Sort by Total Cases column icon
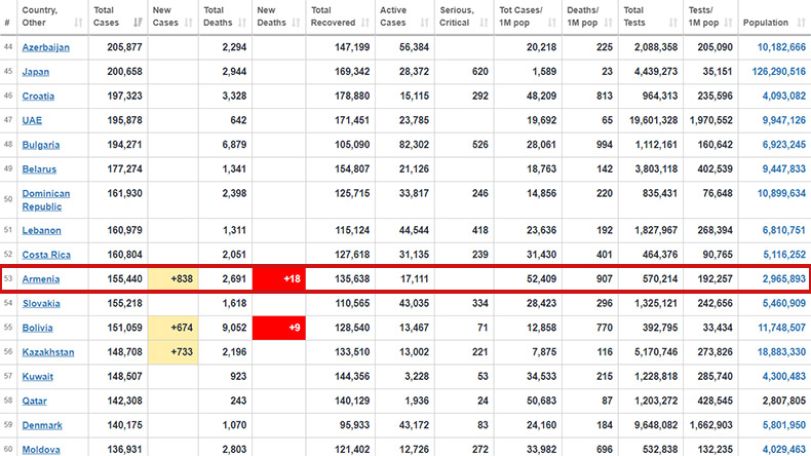This screenshot has height=456, width=811. (138, 22)
